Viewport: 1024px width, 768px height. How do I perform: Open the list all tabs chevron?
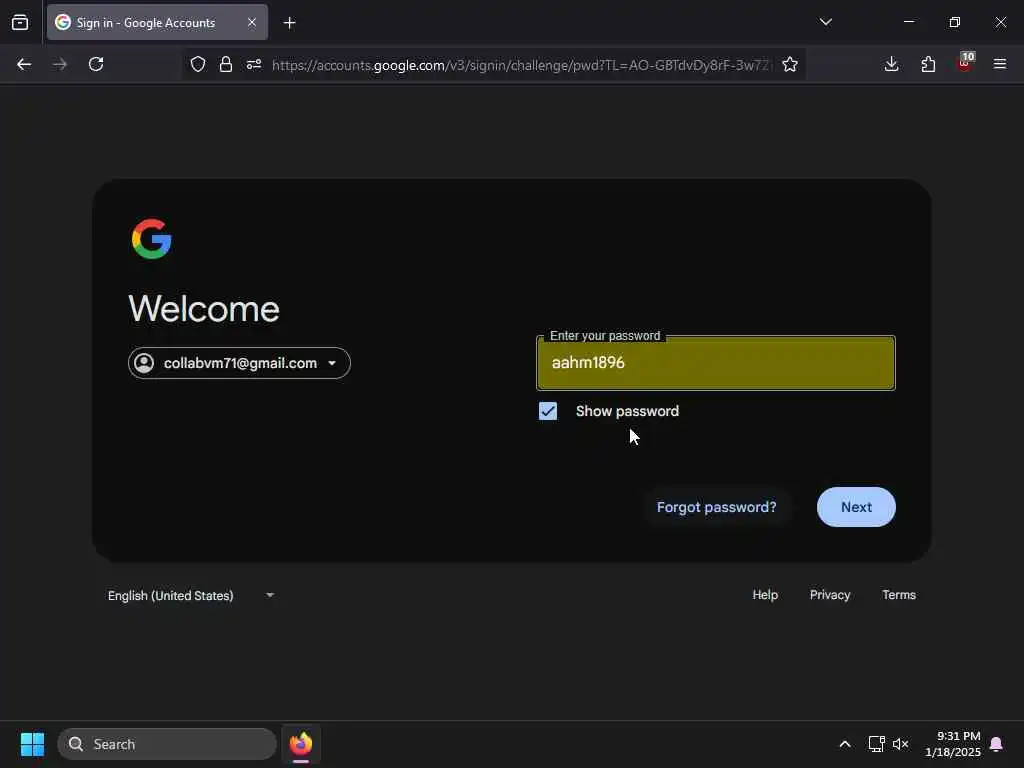(825, 22)
